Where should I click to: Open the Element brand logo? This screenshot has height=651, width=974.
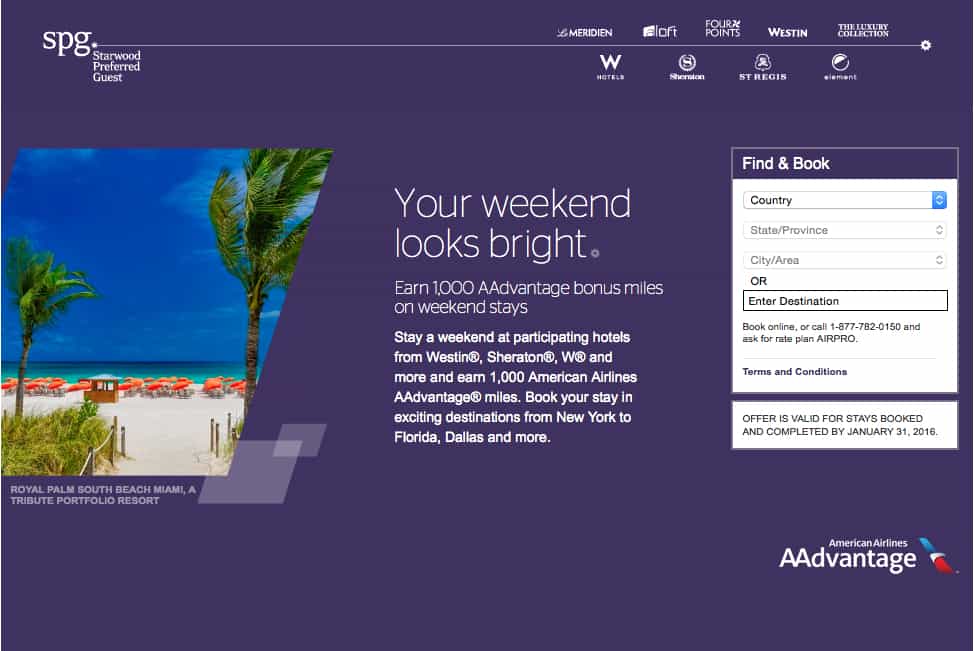(x=840, y=67)
